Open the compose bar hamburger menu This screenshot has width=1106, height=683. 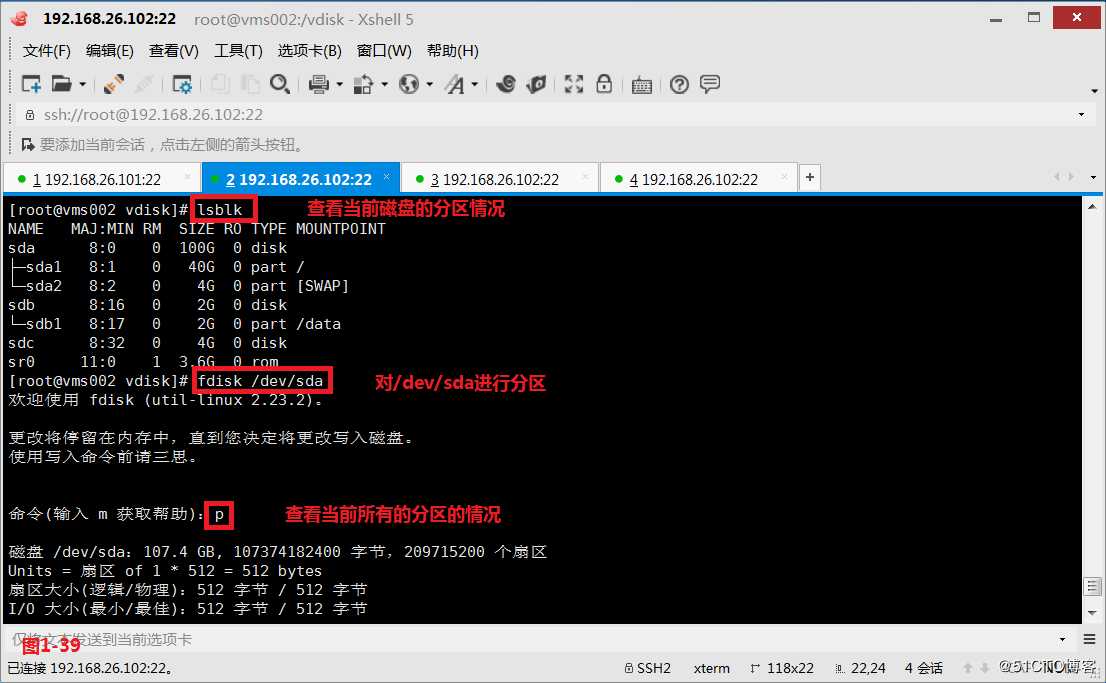click(x=1089, y=639)
